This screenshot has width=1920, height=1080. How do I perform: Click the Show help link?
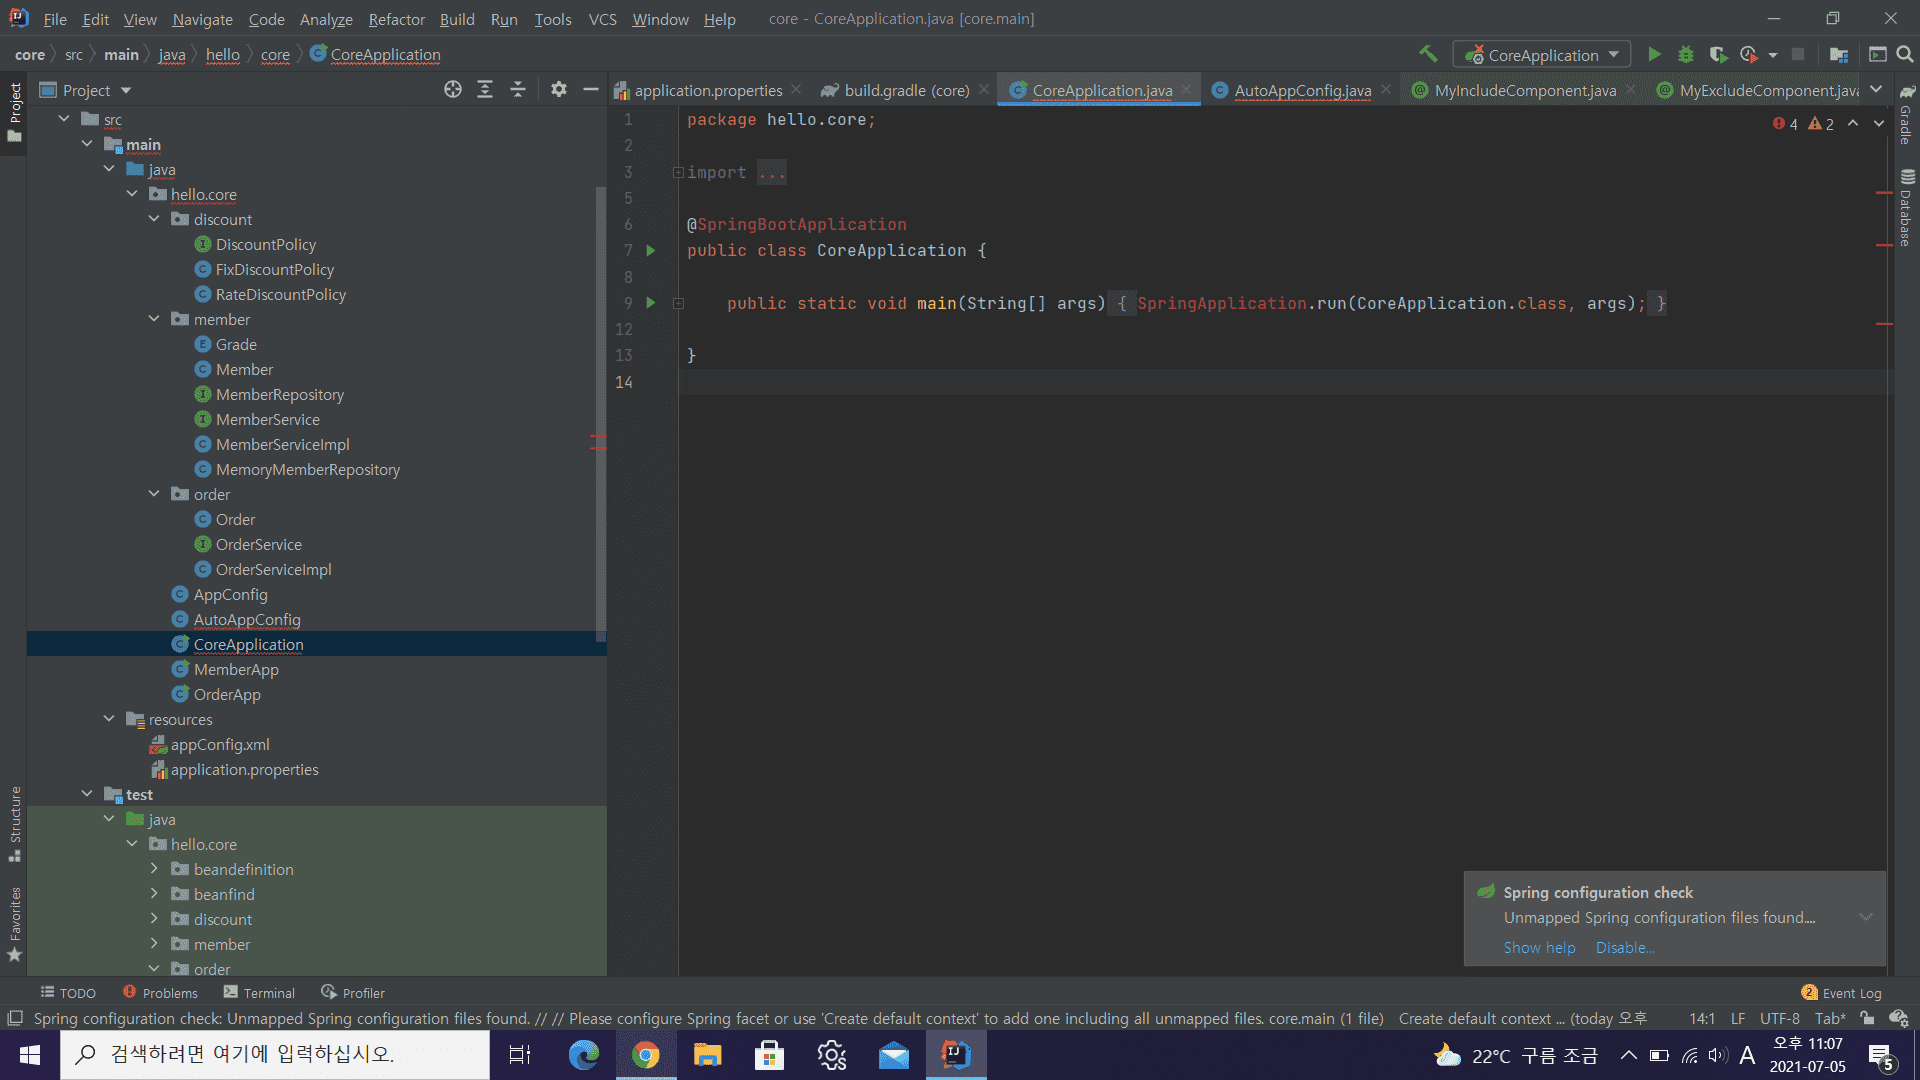(1539, 947)
